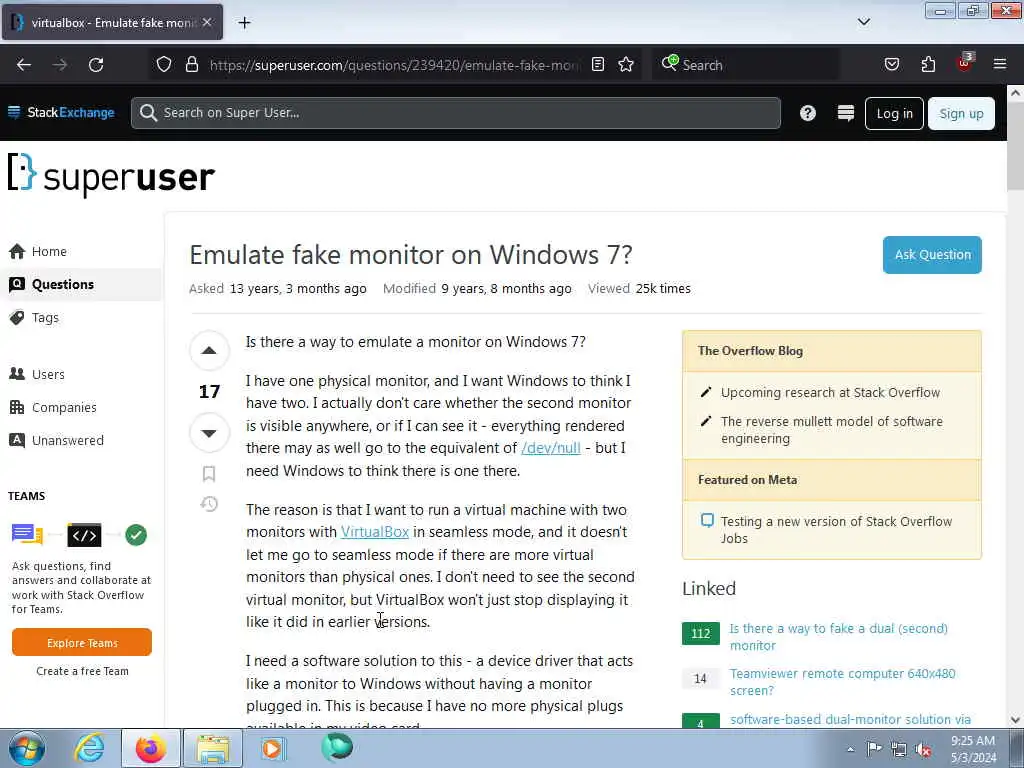
Task: Click the help question mark icon
Action: point(808,113)
